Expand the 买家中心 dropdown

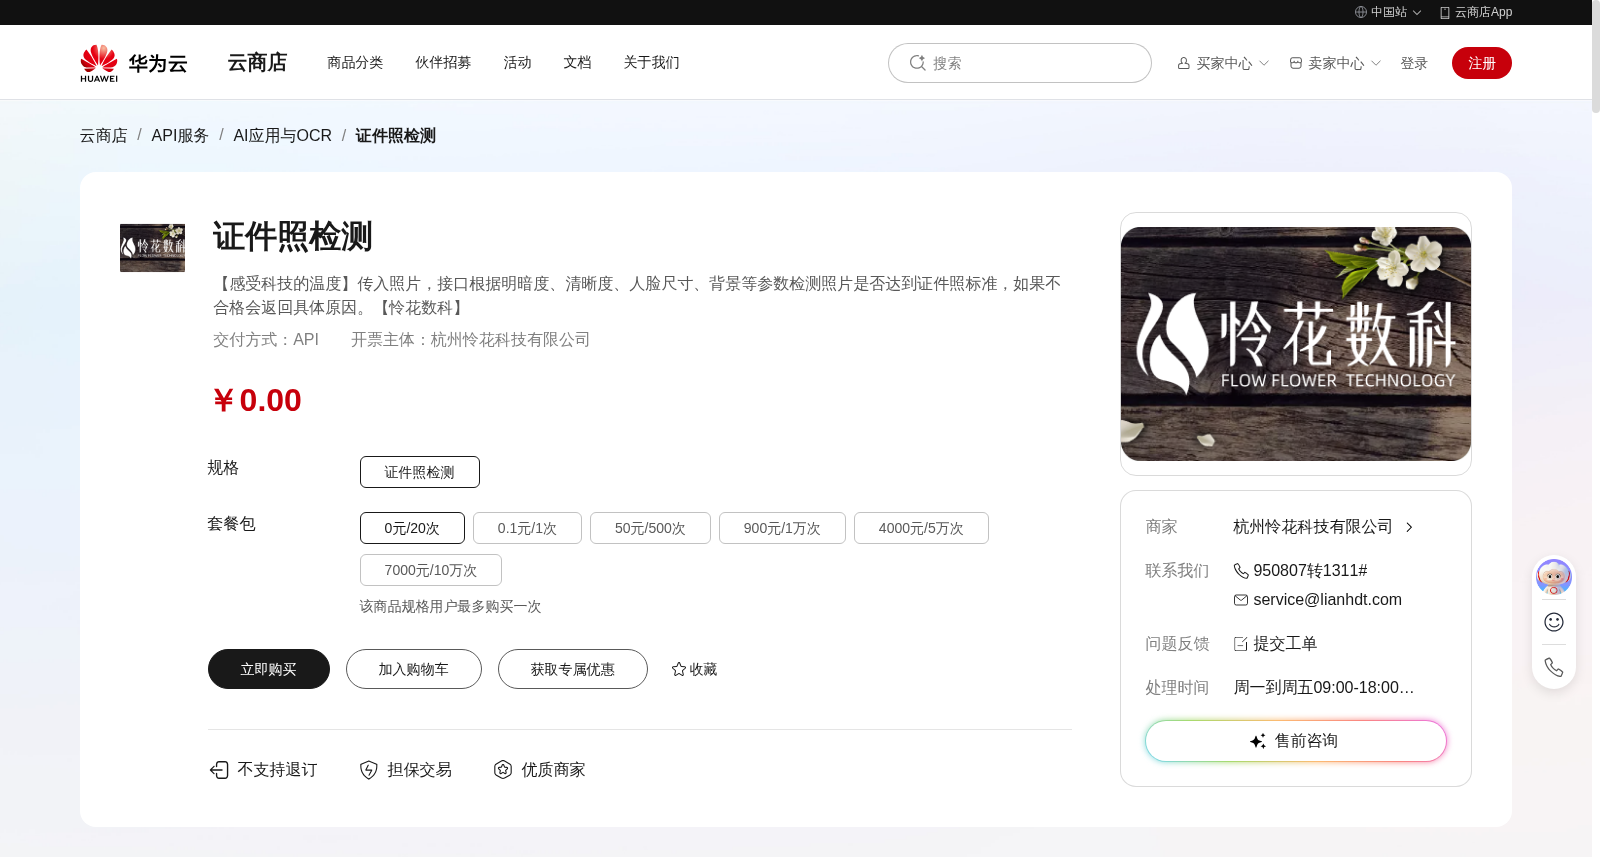point(1264,63)
